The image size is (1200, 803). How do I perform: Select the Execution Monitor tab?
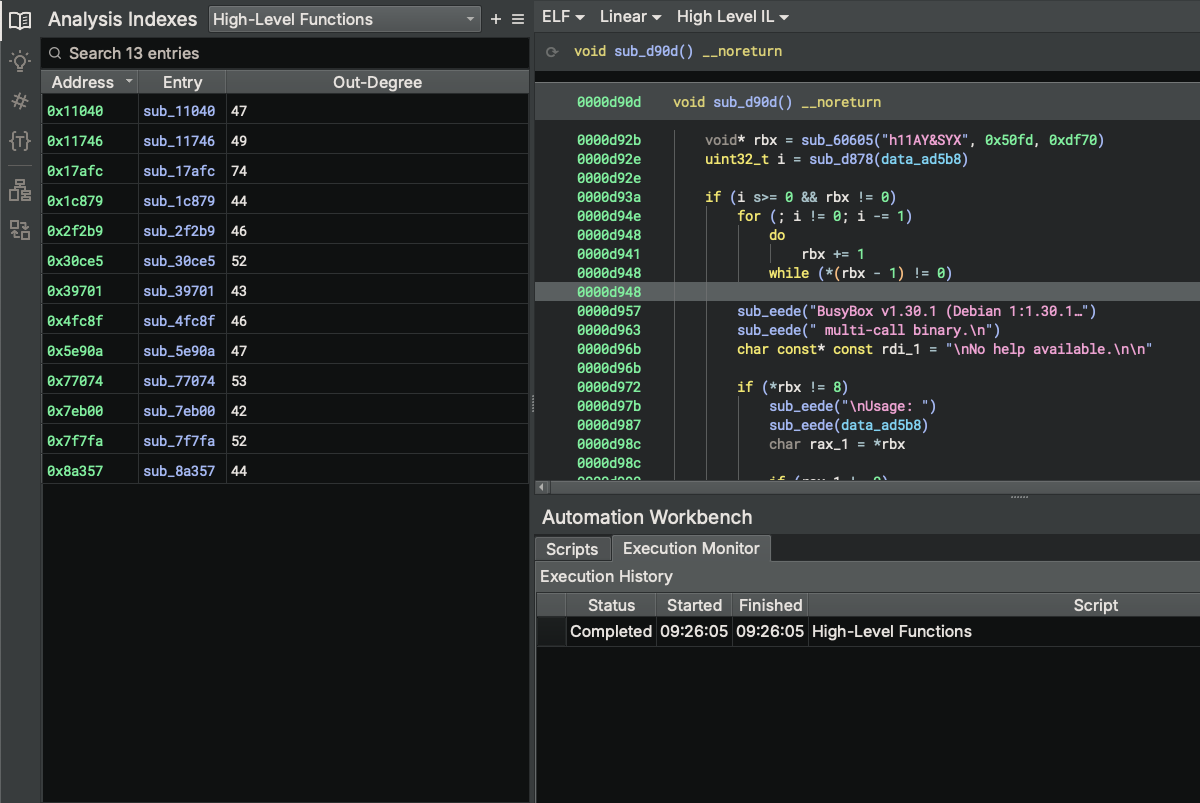coord(691,548)
